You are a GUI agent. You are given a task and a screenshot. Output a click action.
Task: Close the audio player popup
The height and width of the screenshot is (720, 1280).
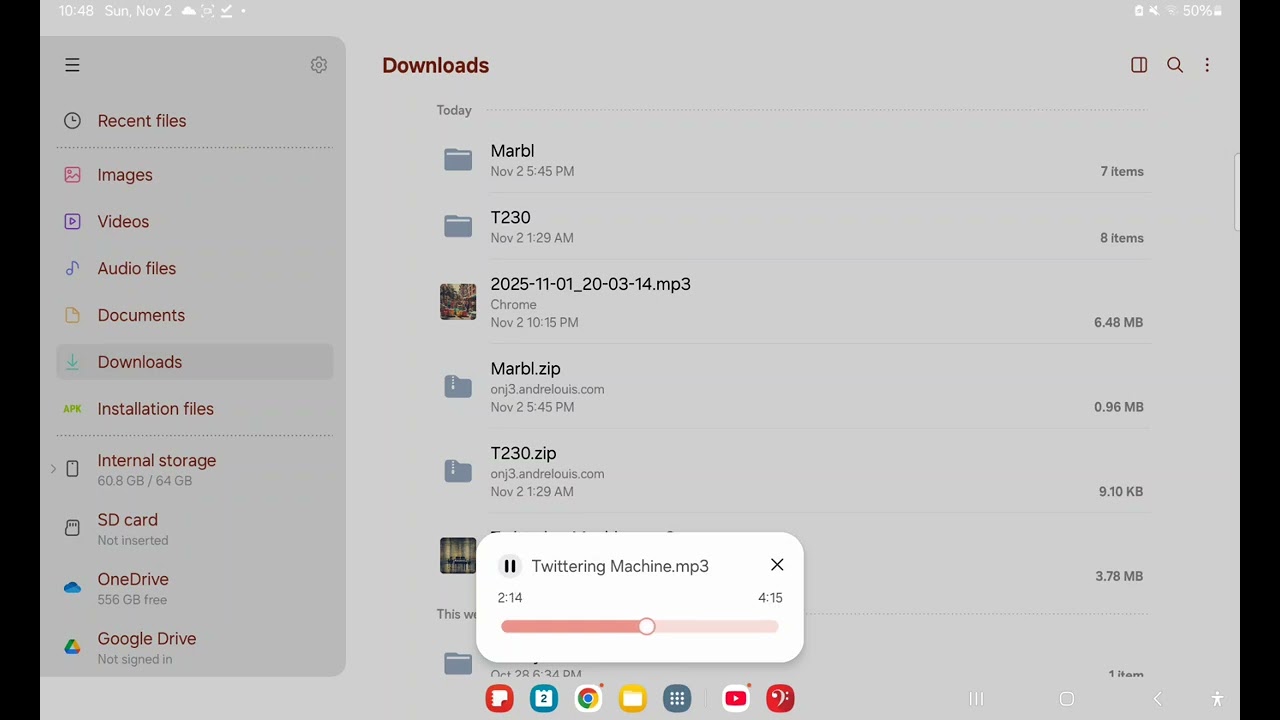777,565
